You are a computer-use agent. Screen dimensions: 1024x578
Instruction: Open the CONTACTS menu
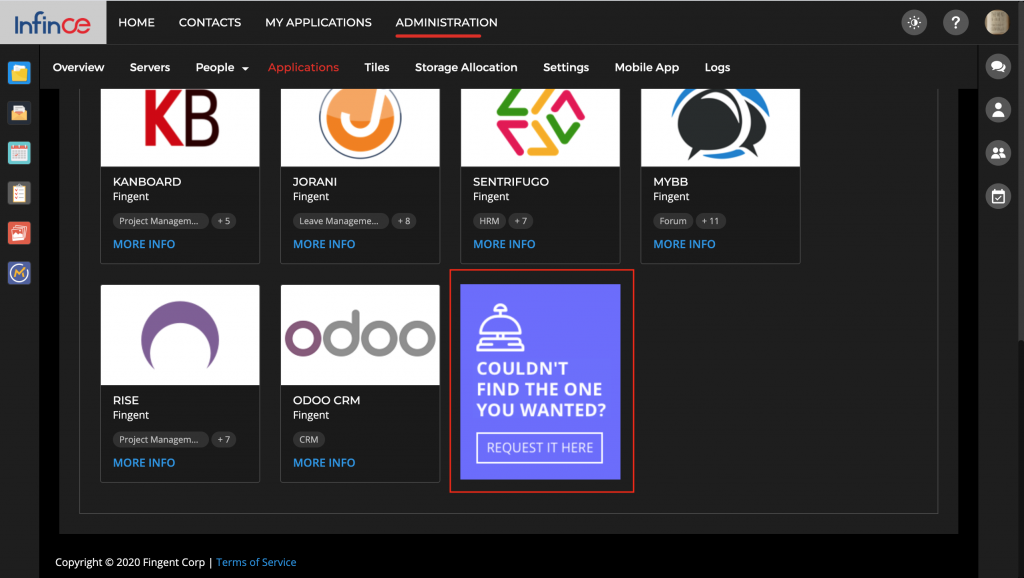(x=210, y=22)
